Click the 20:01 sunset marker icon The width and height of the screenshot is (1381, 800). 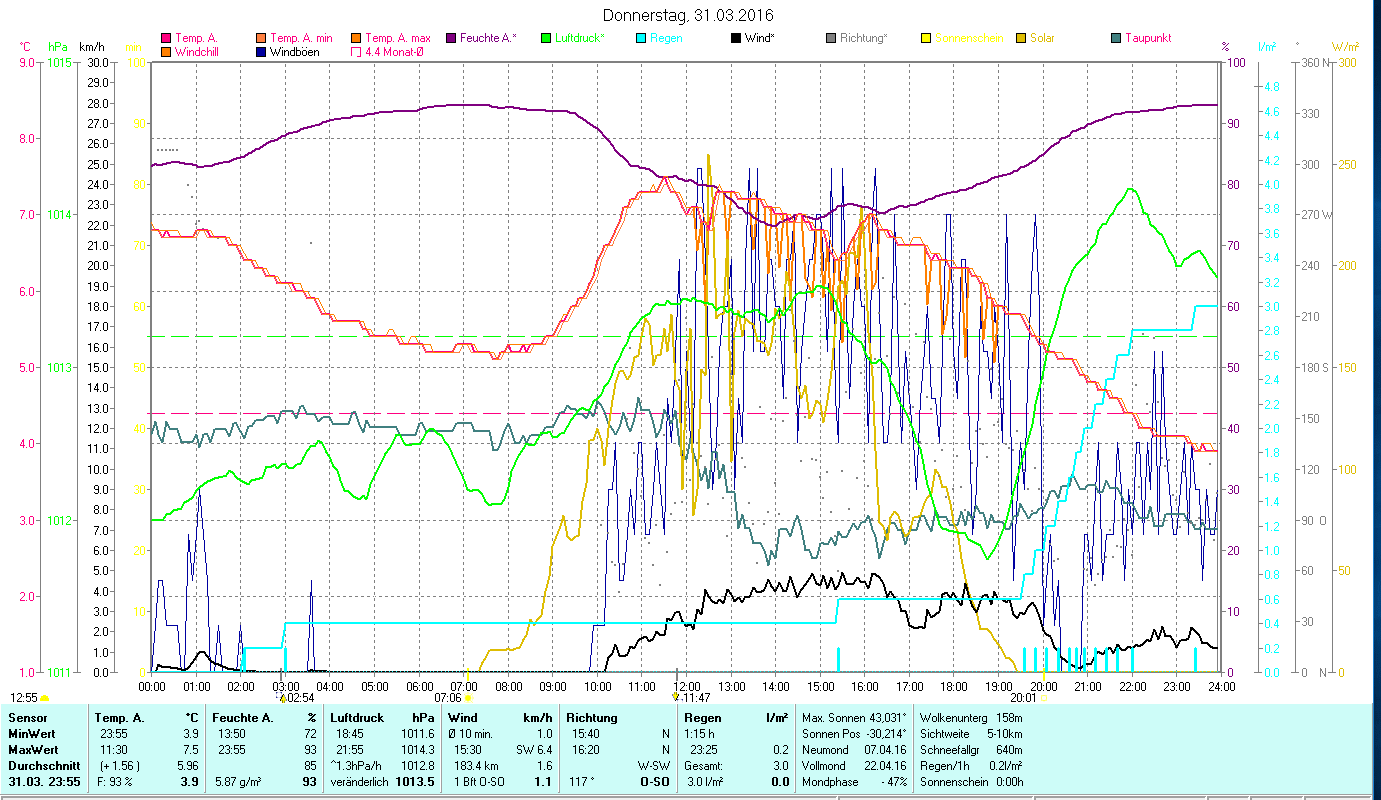coord(1043,698)
